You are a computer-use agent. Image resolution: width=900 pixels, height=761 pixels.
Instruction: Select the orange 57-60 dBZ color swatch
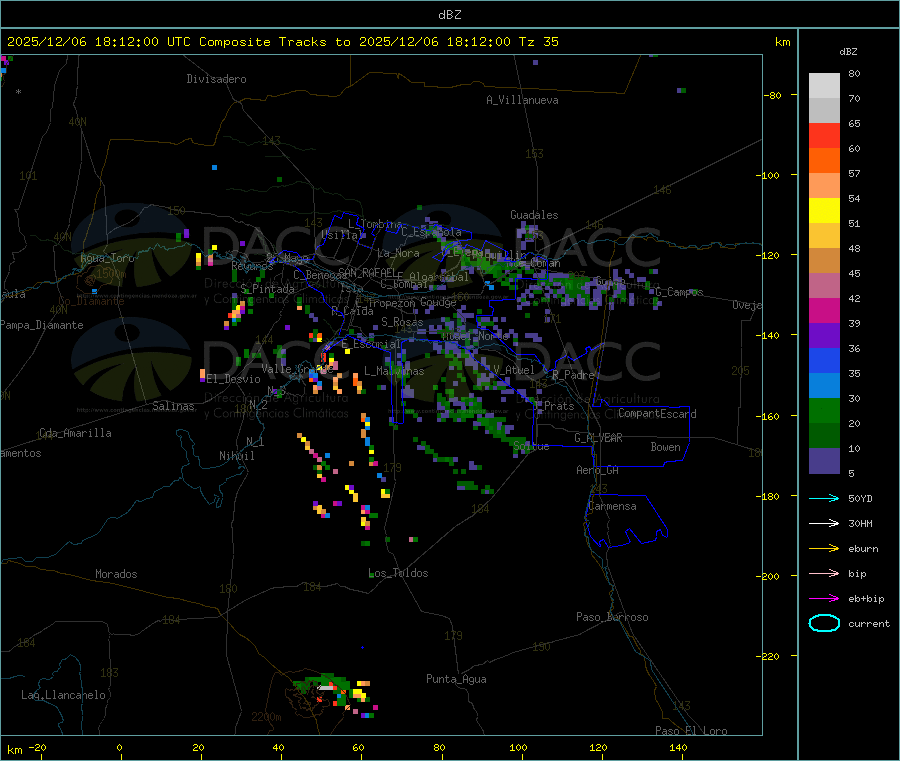824,161
